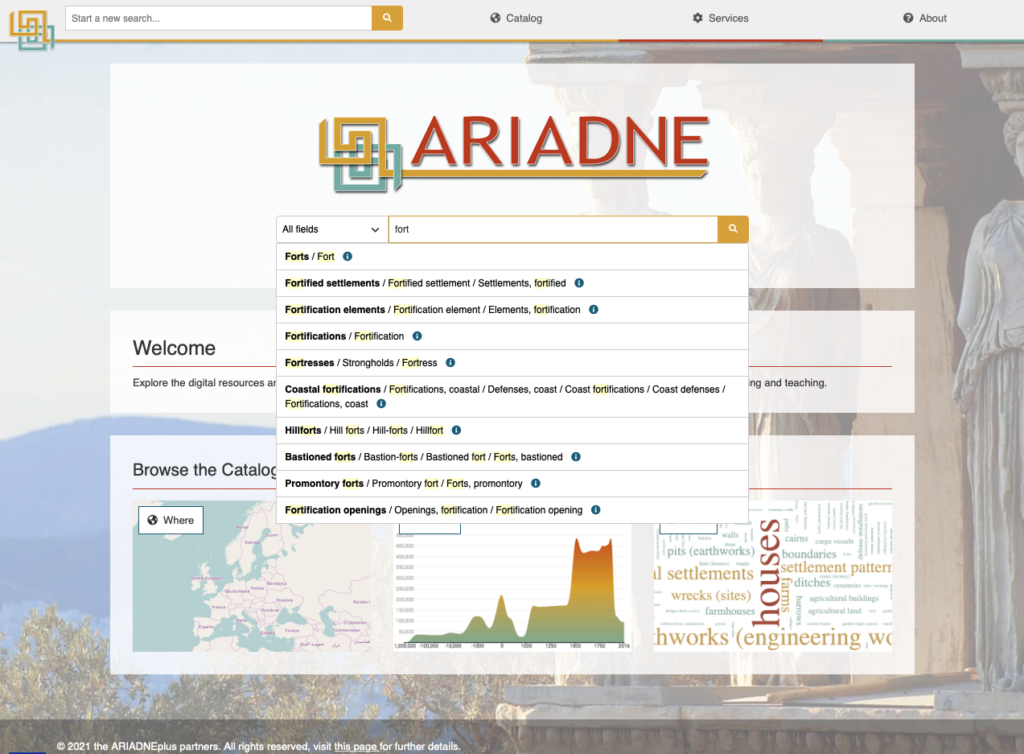
Task: Open info icon for Coastal fortifications
Action: (x=381, y=404)
